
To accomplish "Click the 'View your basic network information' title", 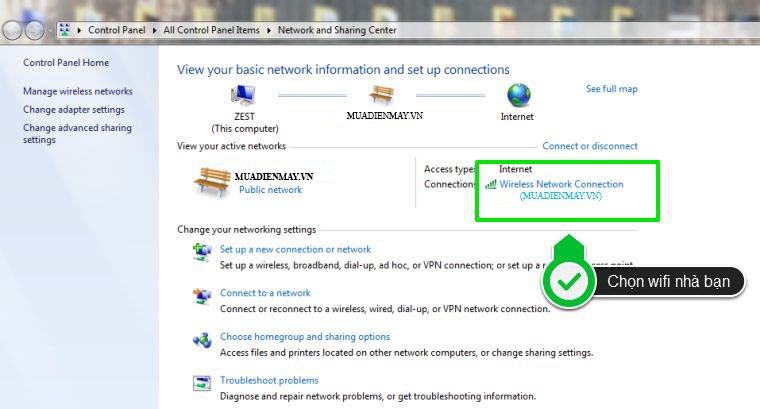I will point(343,70).
